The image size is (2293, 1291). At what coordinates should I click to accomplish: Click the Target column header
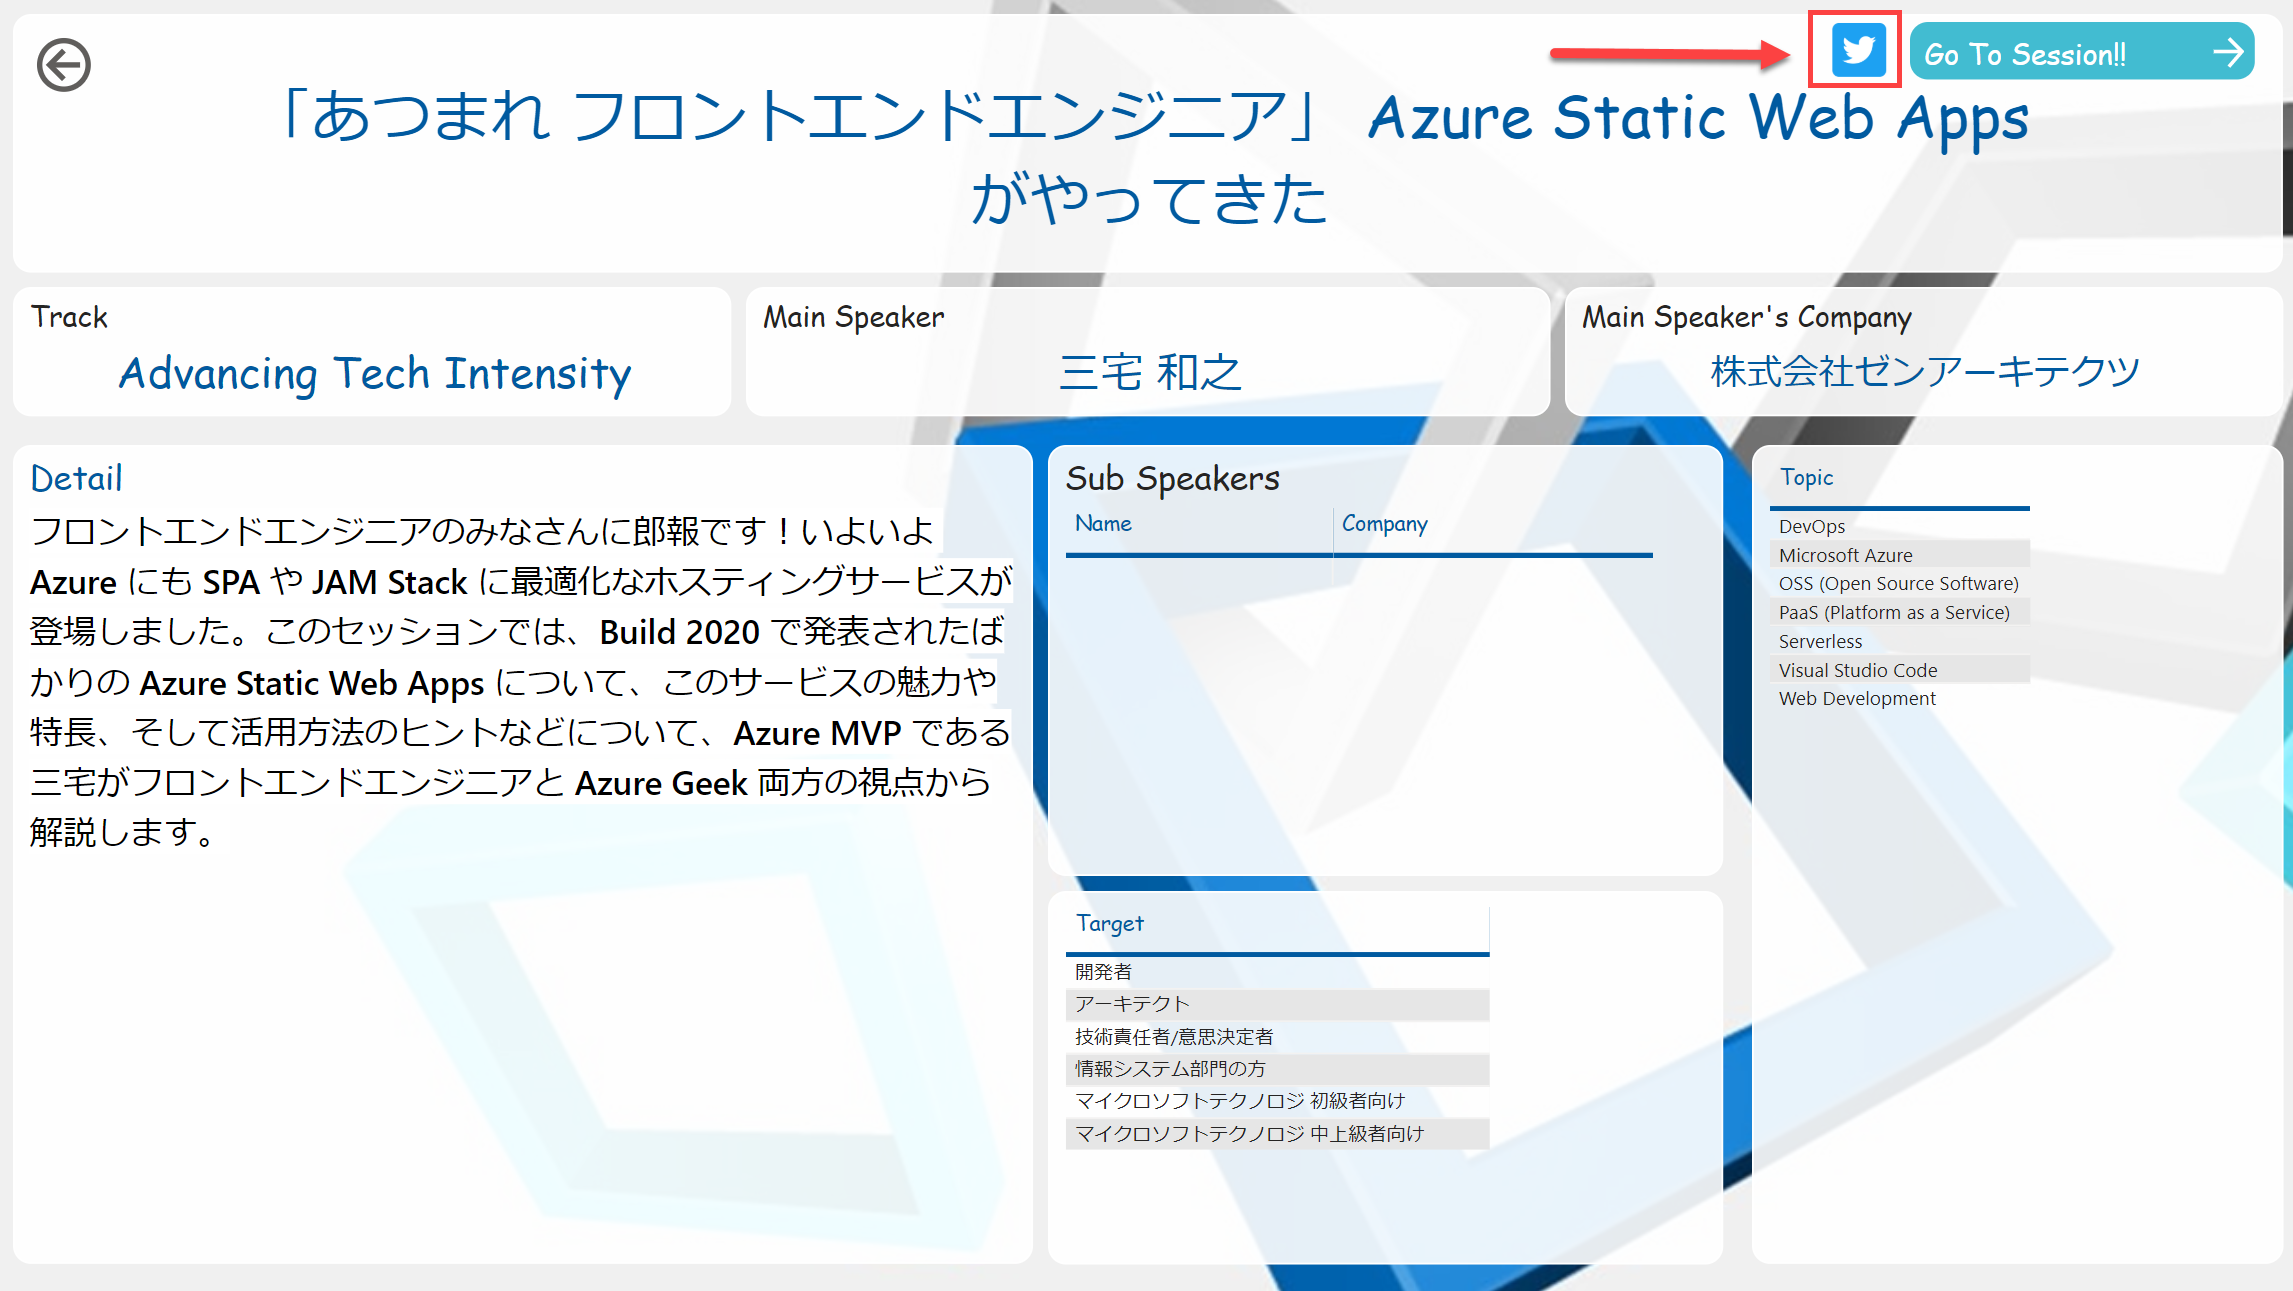coord(1110,924)
